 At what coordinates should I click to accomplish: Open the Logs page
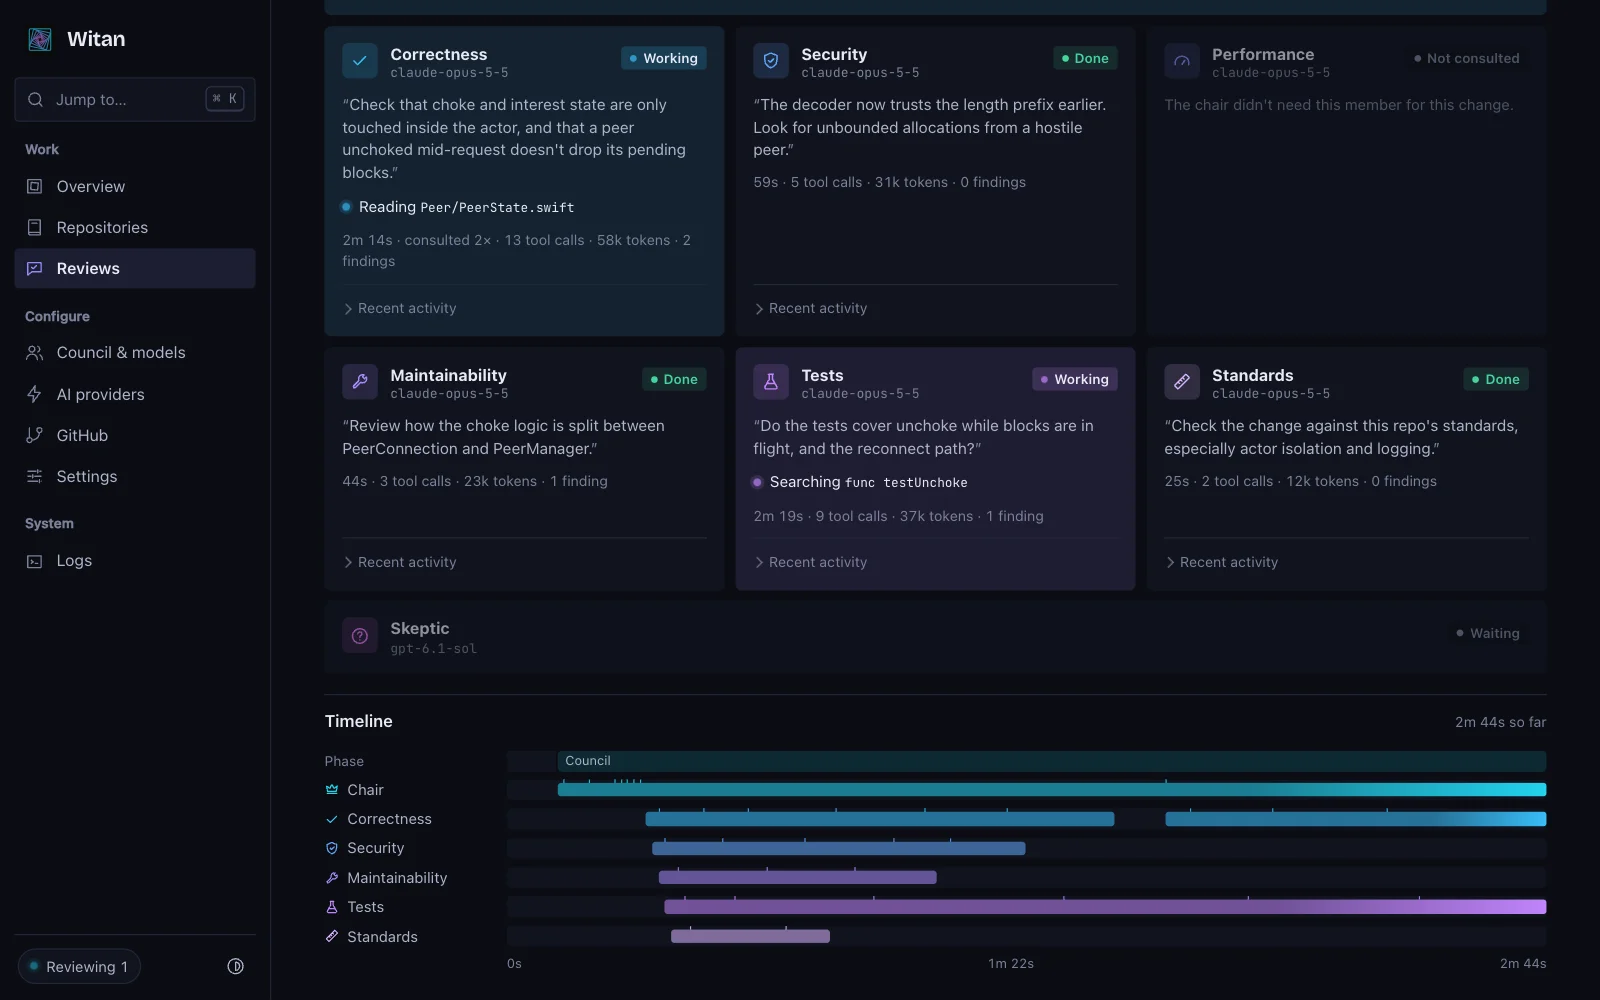click(135, 561)
